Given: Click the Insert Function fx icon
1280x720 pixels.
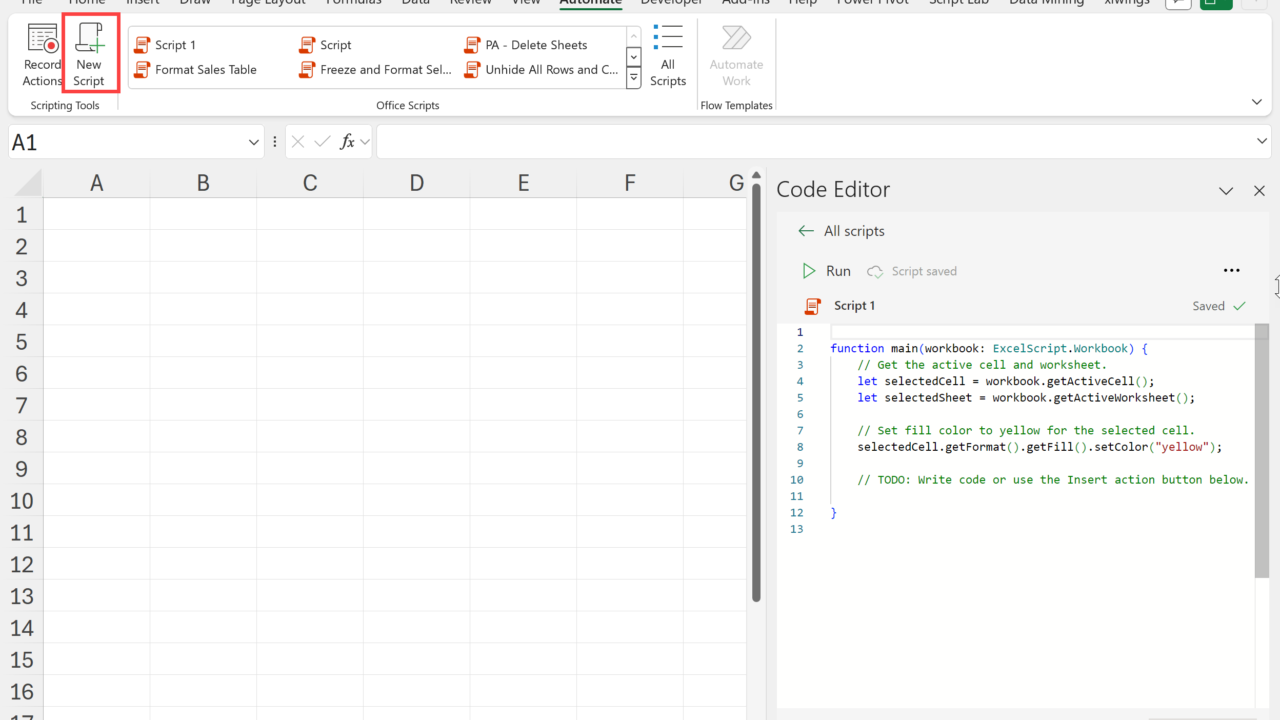Looking at the screenshot, I should 347,142.
